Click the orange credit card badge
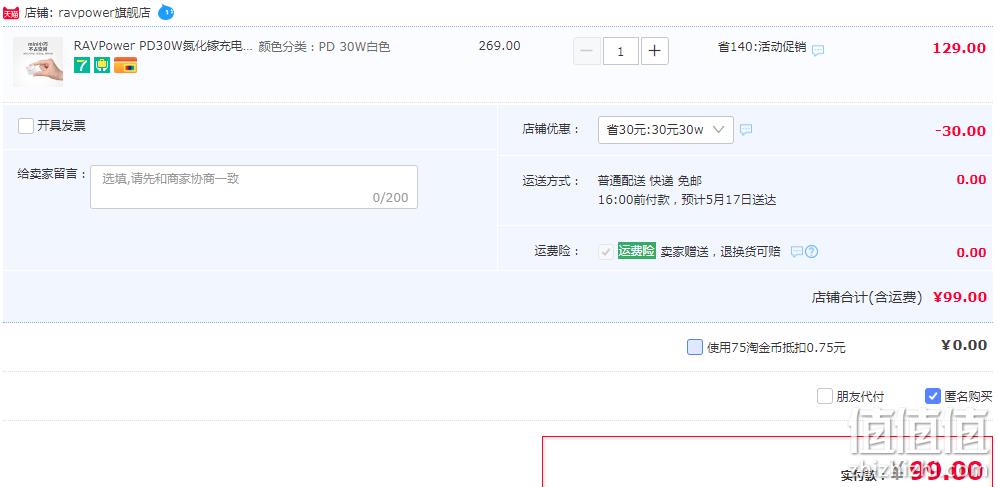This screenshot has width=998, height=487. [125, 65]
